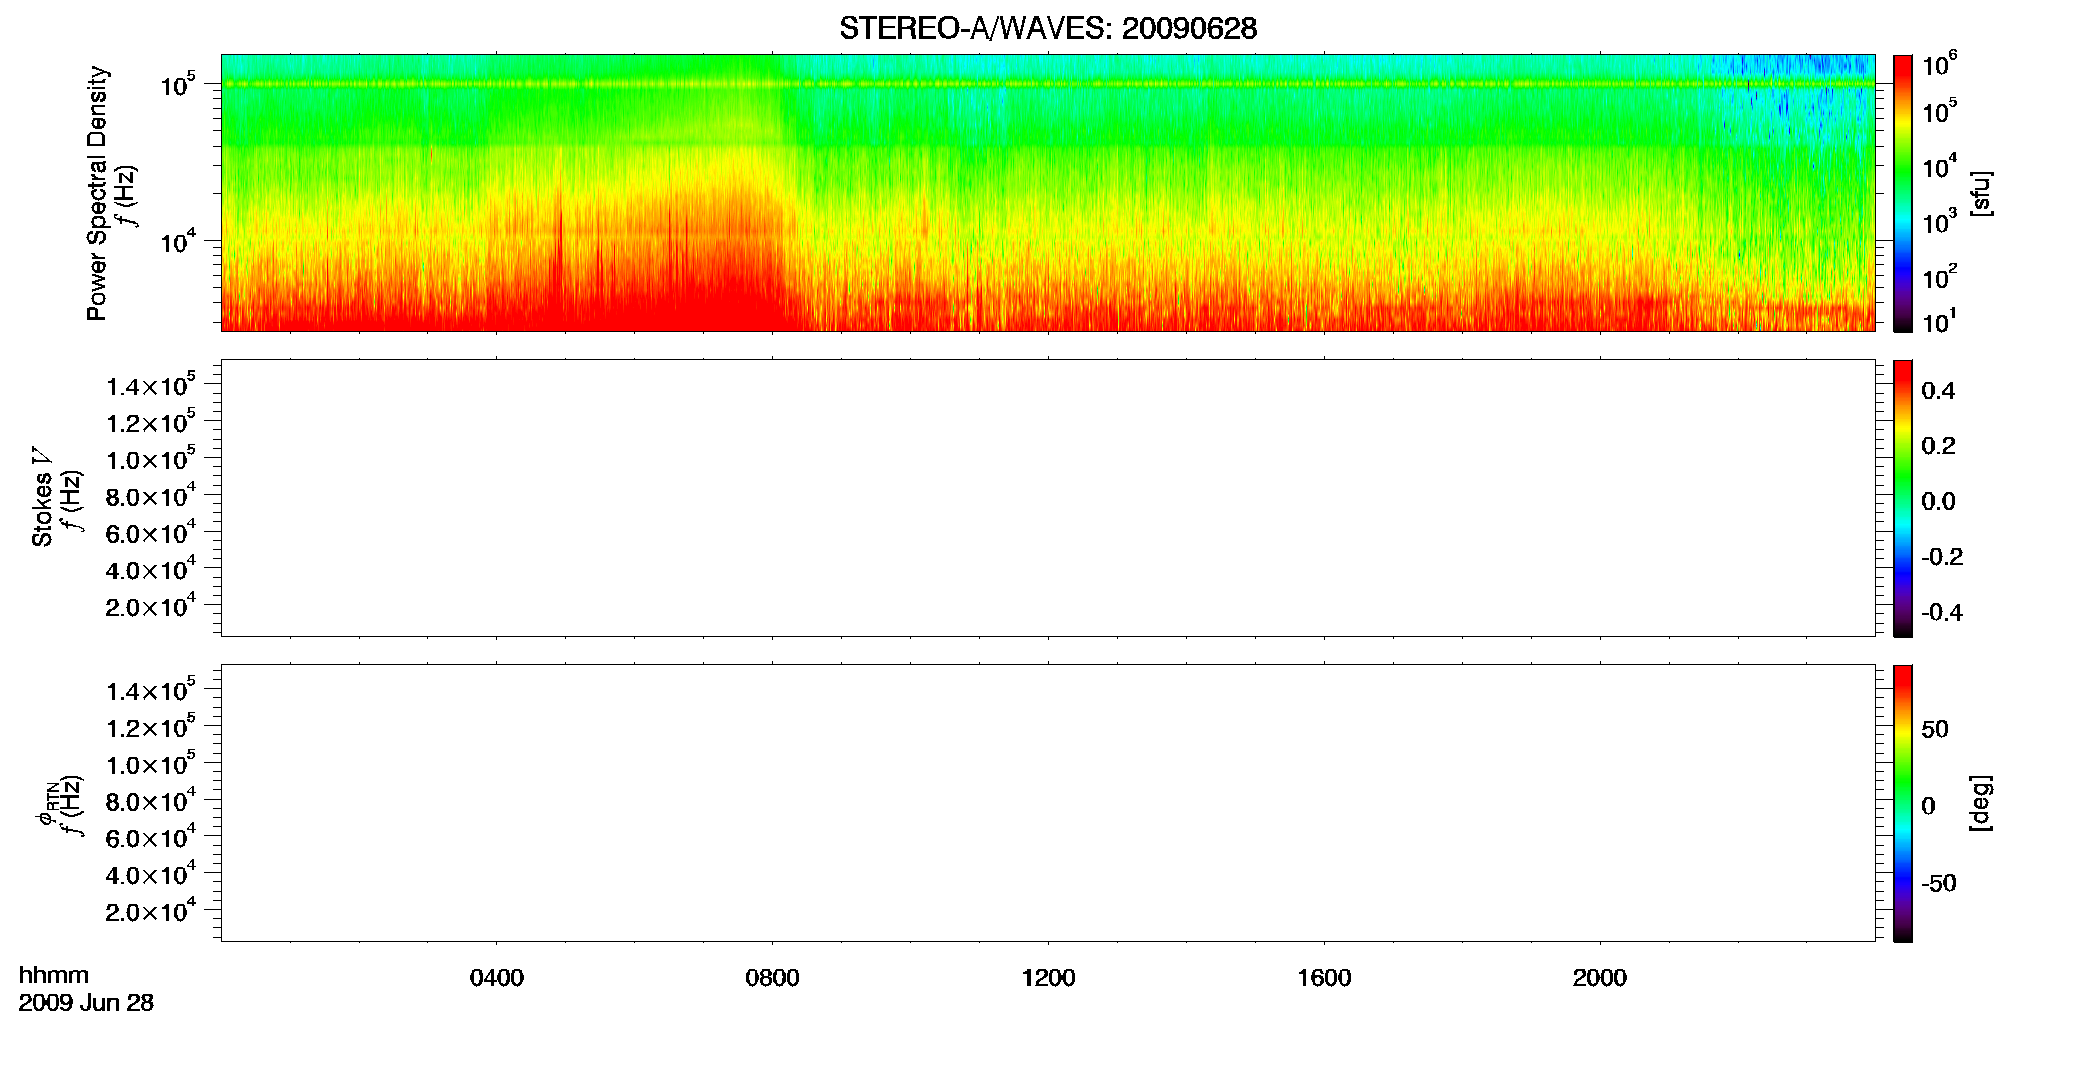This screenshot has height=1080, width=2096.
Task: Click inside the power spectral density spectrogram
Action: coord(1048,193)
